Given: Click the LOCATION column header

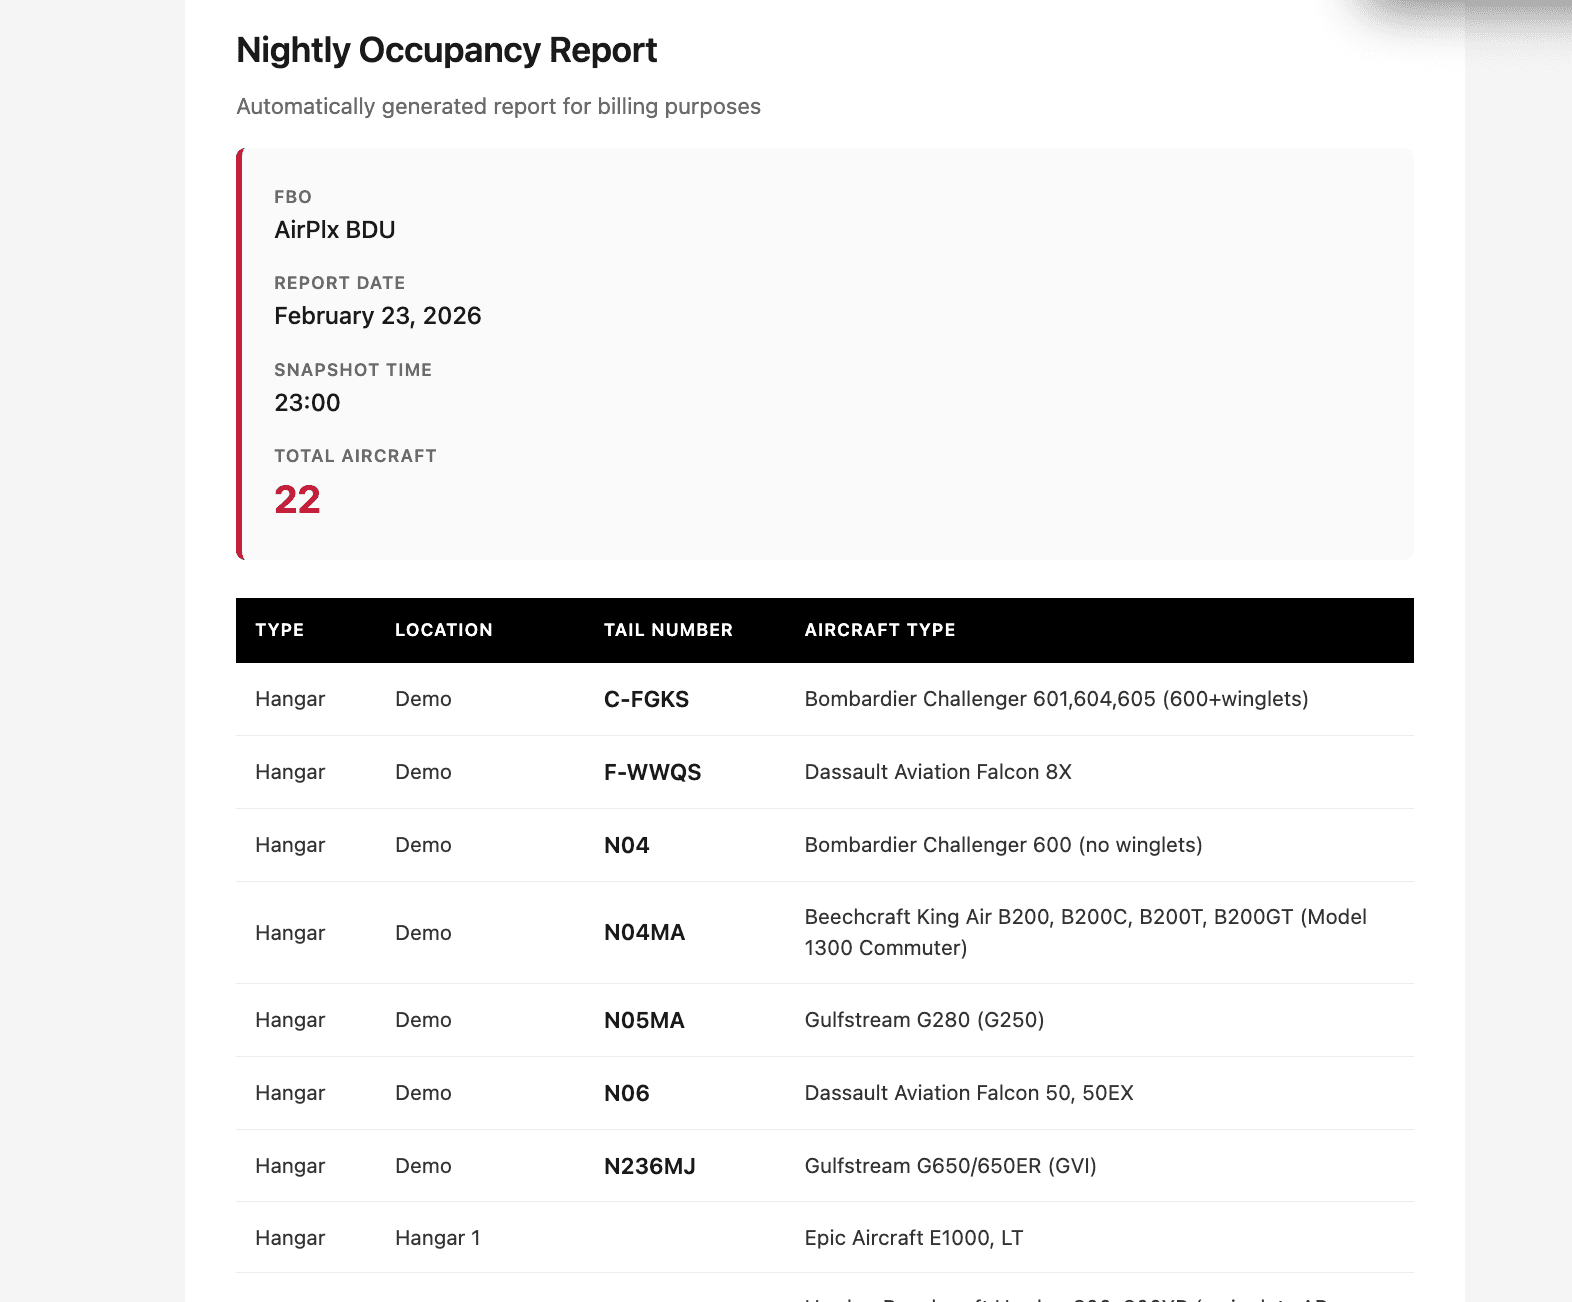Looking at the screenshot, I should pyautogui.click(x=444, y=630).
